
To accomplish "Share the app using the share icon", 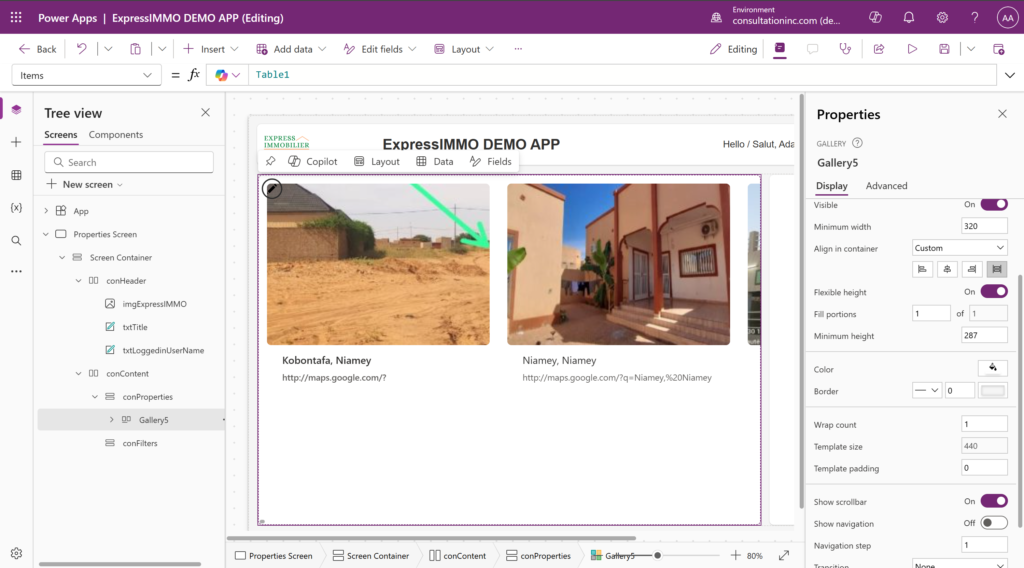I will pos(879,49).
